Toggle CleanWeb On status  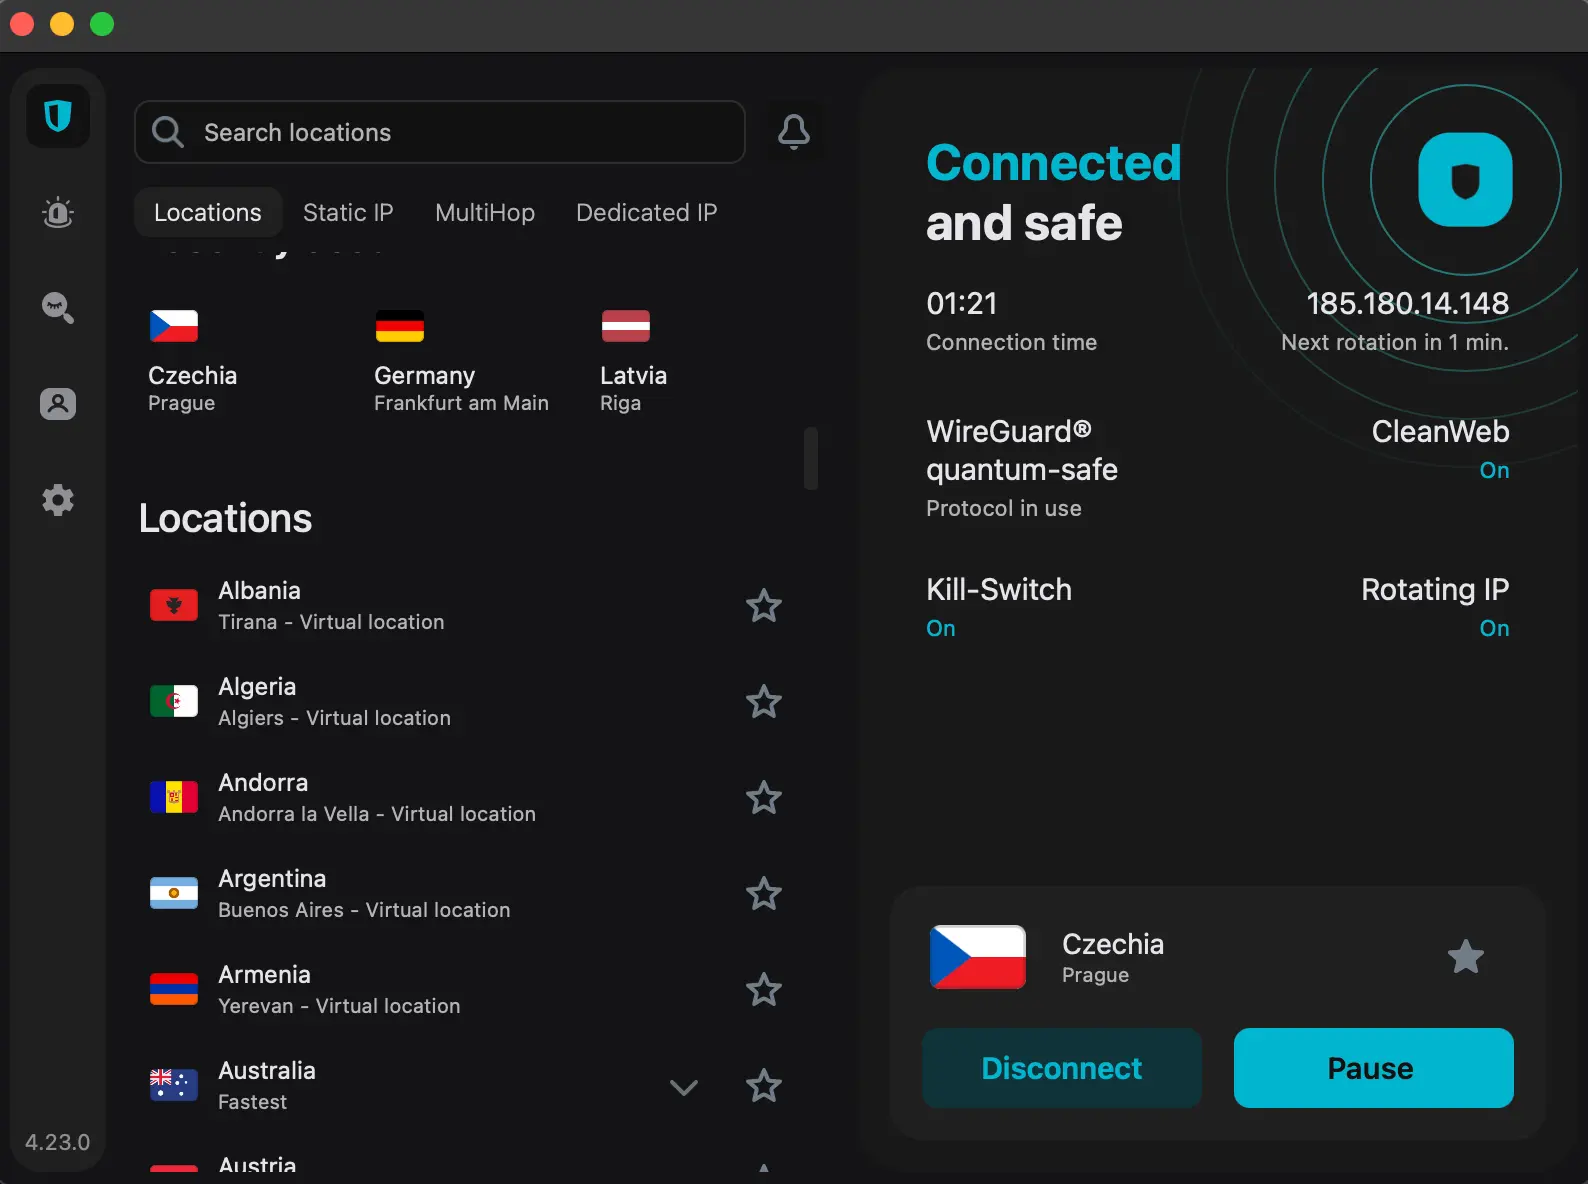coord(1494,470)
